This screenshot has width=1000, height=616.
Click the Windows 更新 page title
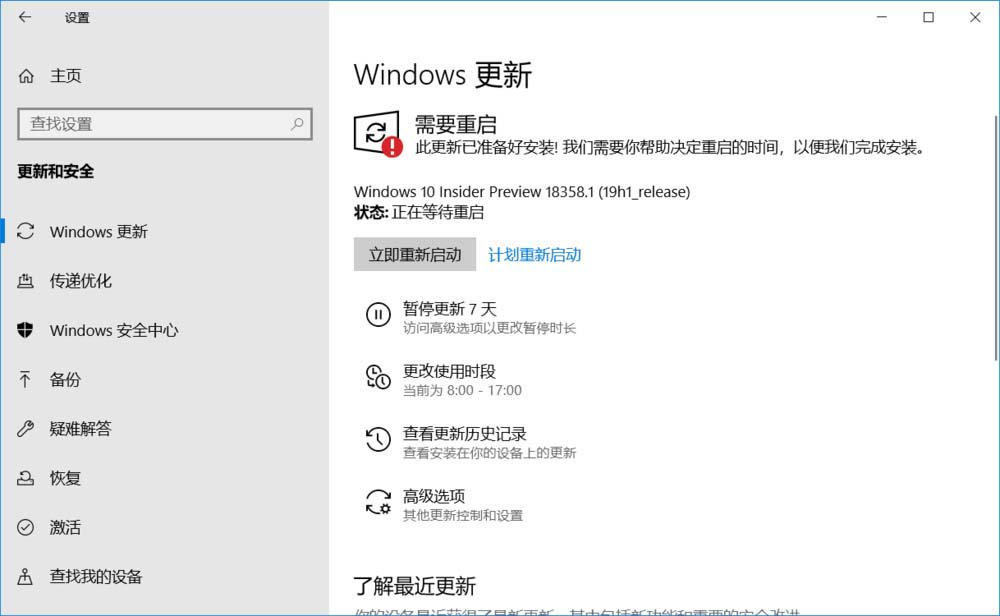click(x=443, y=75)
